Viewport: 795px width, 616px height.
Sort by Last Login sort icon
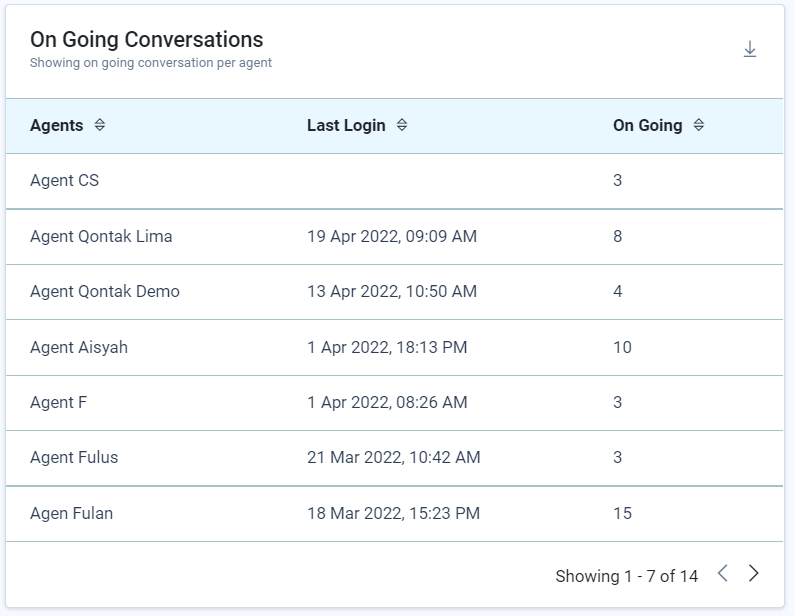click(x=402, y=126)
